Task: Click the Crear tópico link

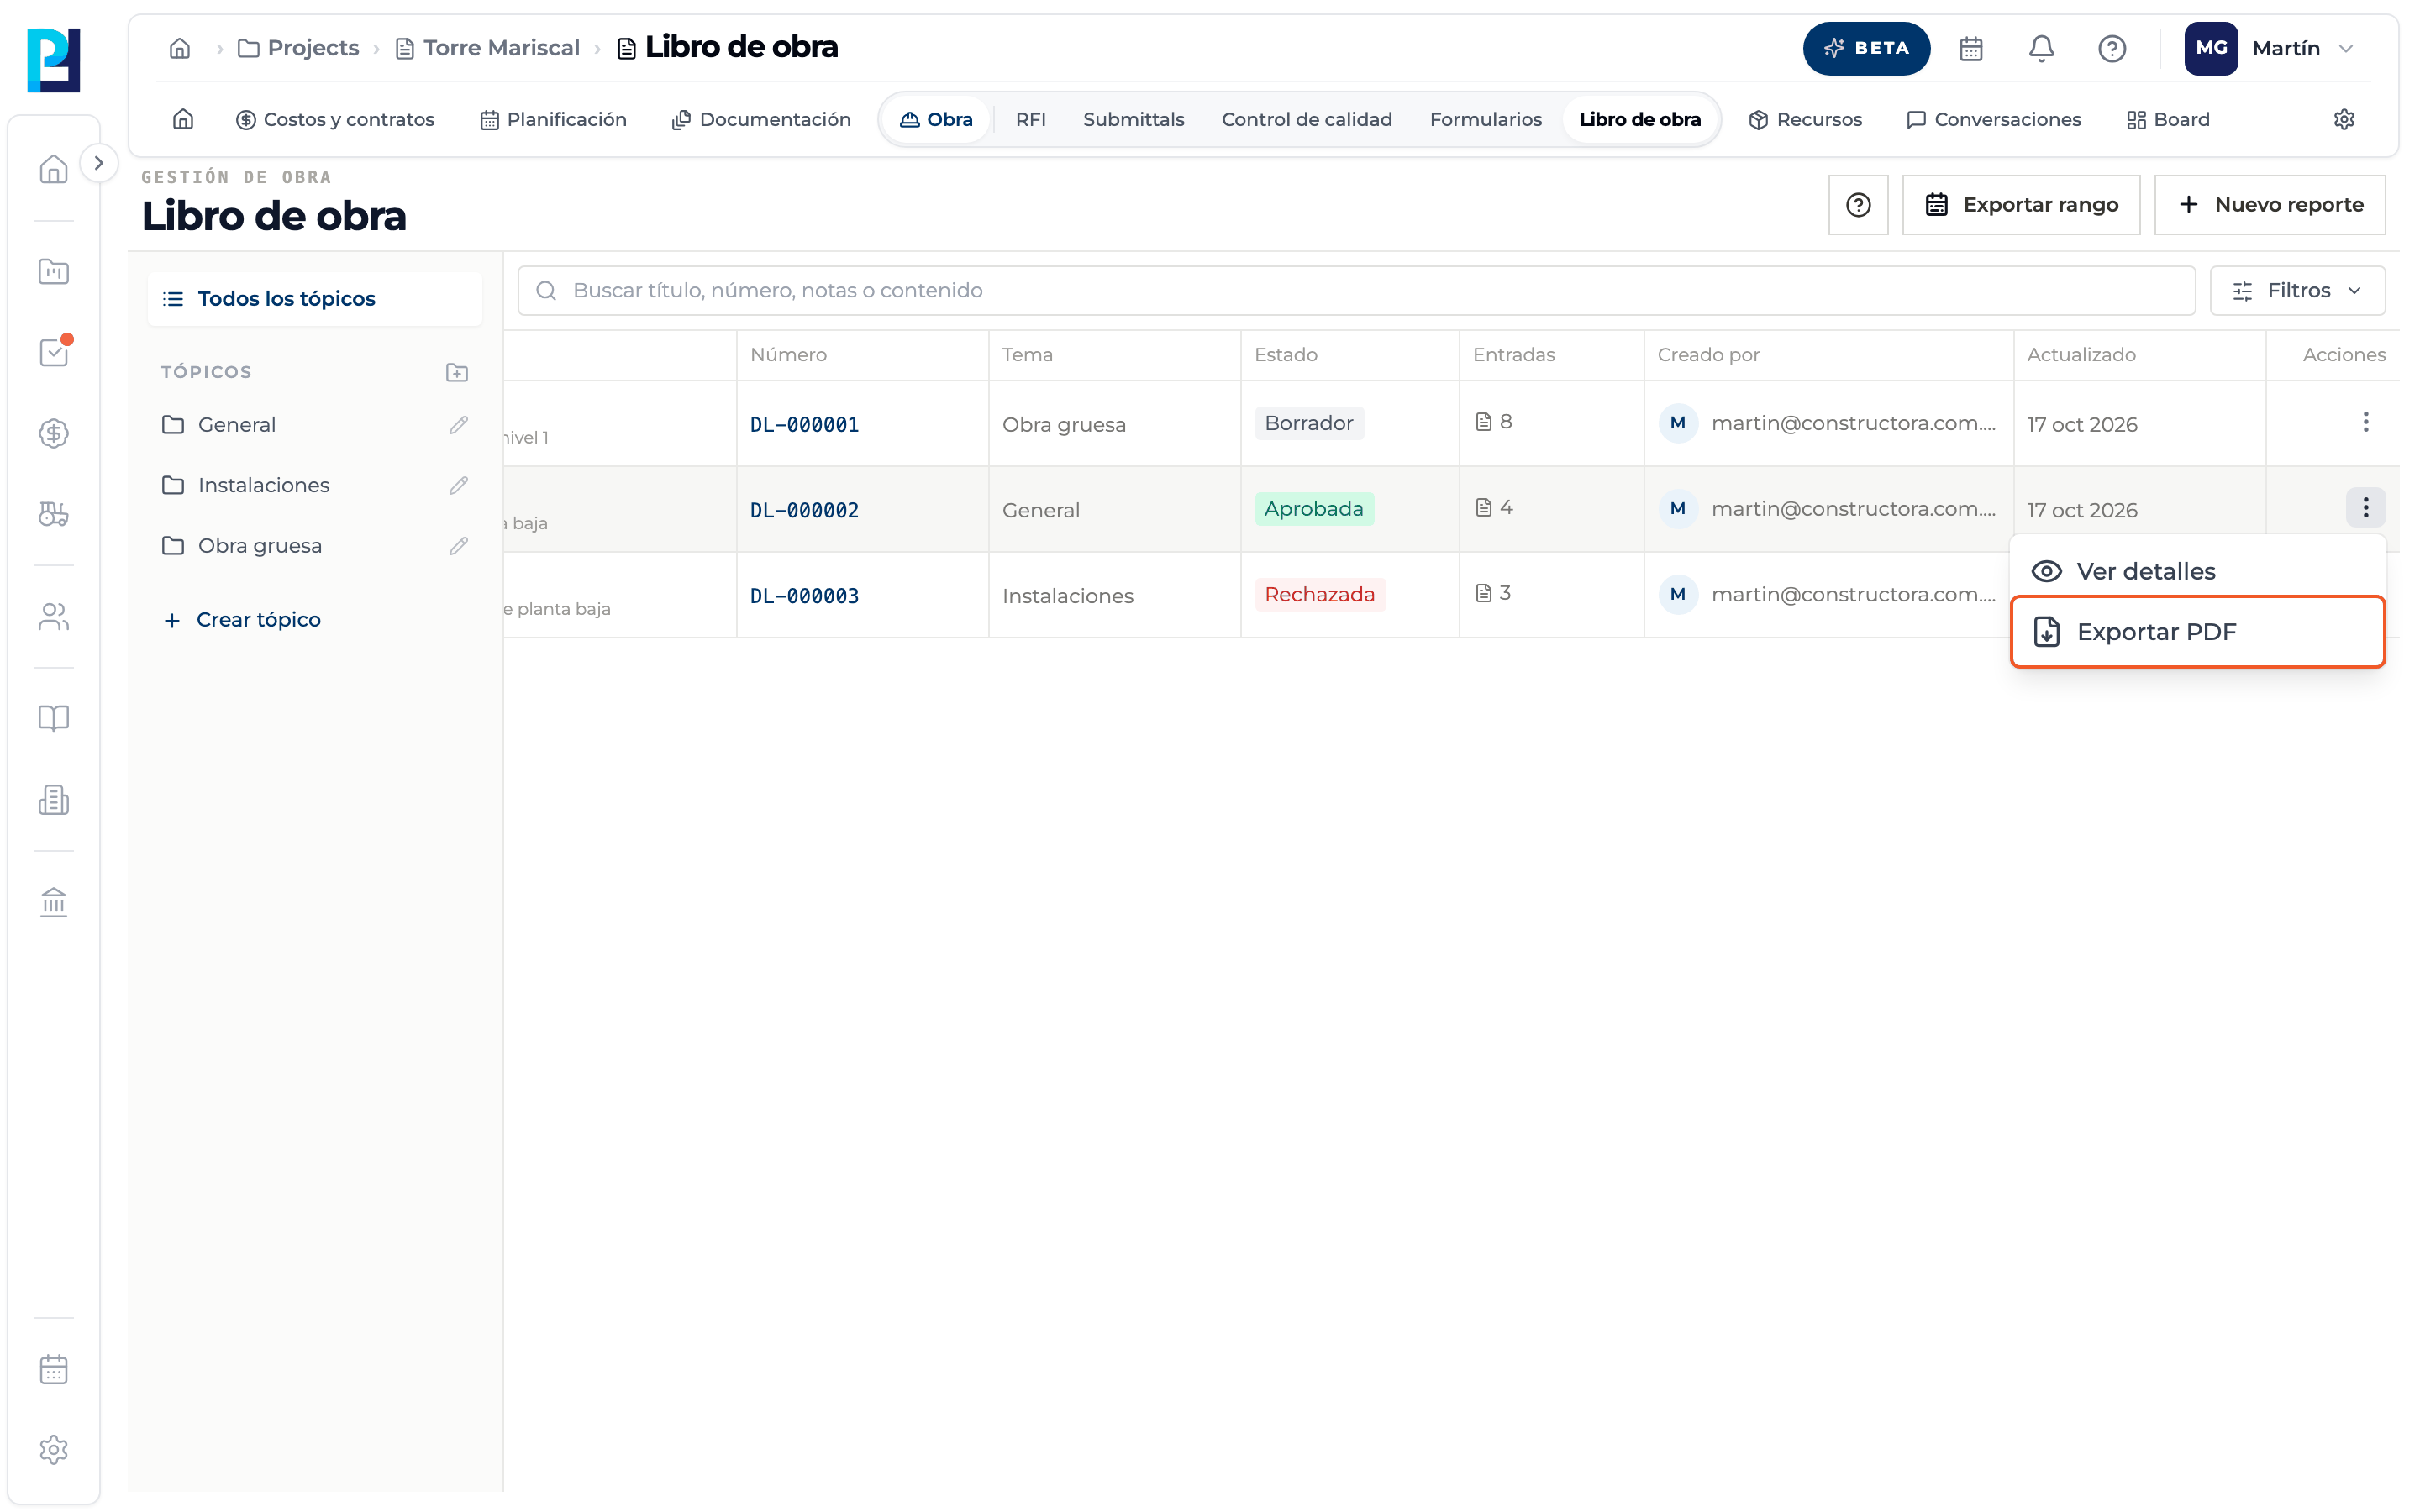Action: 241,620
